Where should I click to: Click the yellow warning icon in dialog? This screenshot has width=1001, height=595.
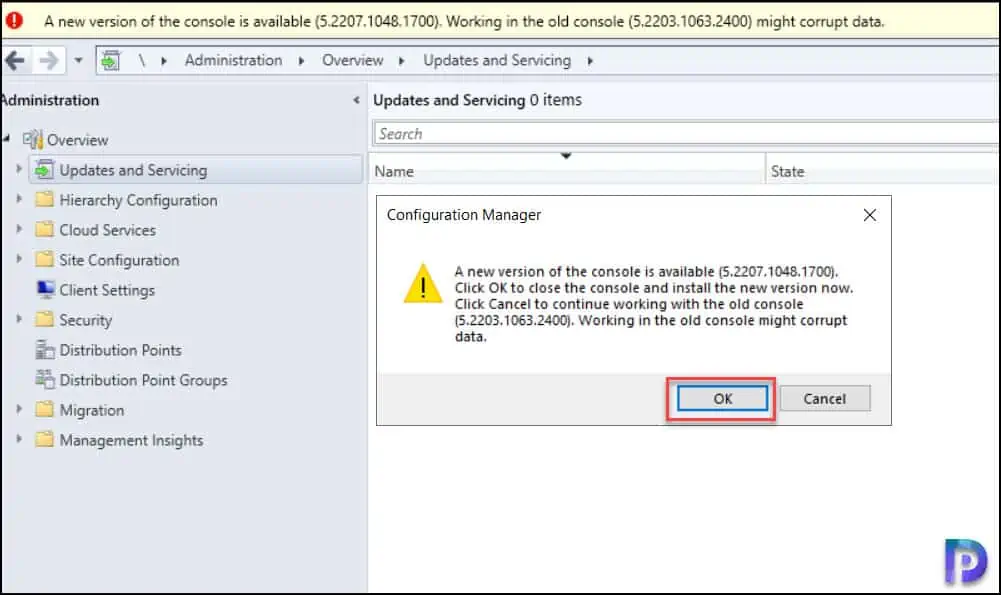[x=423, y=284]
